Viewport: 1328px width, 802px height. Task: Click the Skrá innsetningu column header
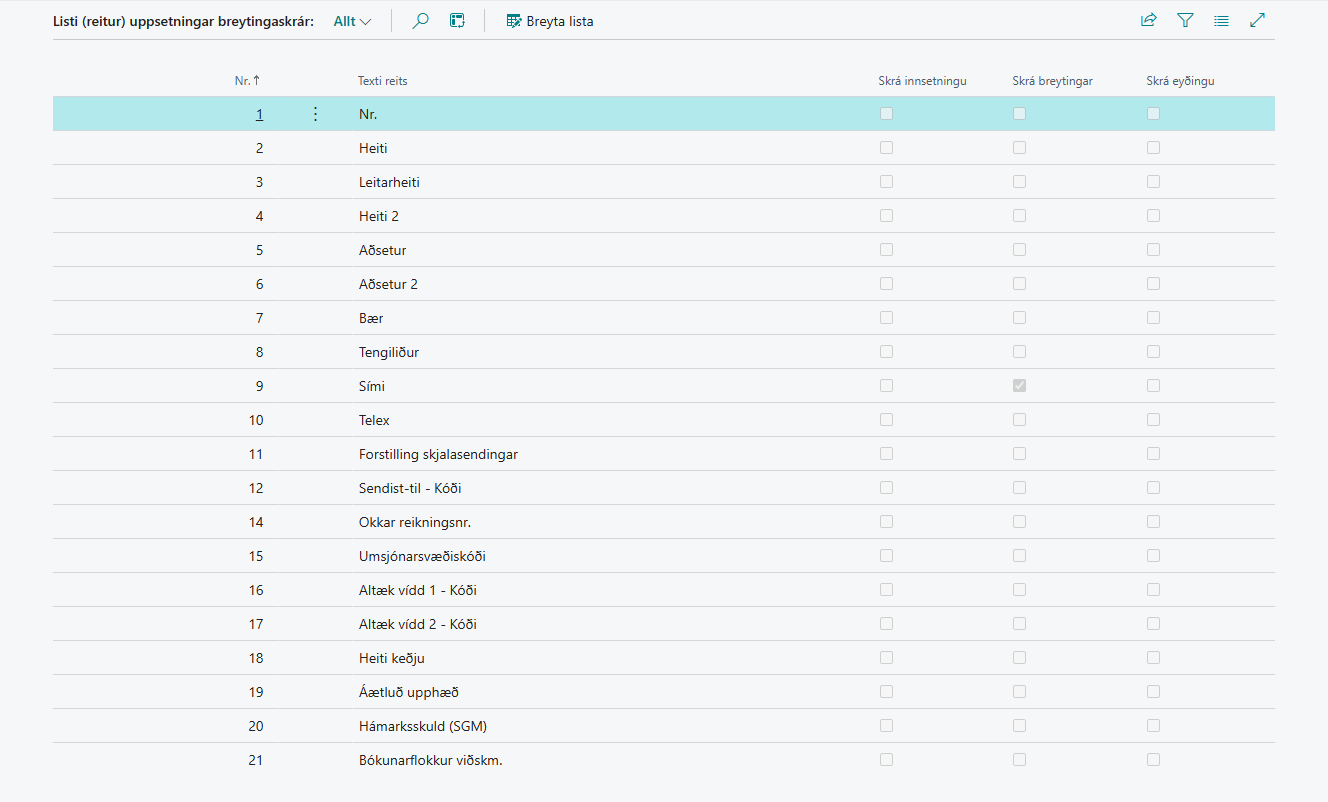pos(922,81)
